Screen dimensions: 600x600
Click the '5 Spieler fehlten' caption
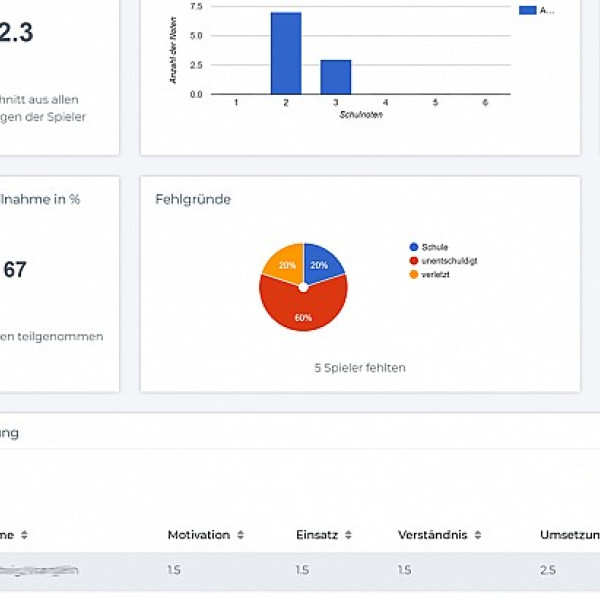pos(359,368)
